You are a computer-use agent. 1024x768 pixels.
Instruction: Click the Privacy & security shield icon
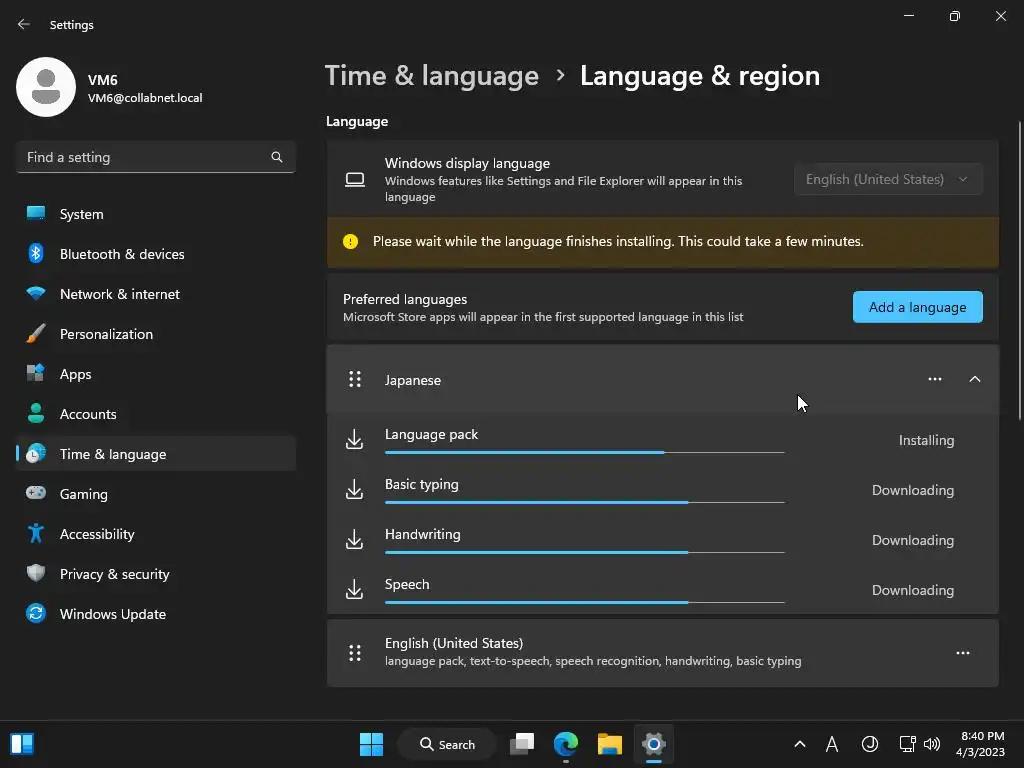(36, 573)
